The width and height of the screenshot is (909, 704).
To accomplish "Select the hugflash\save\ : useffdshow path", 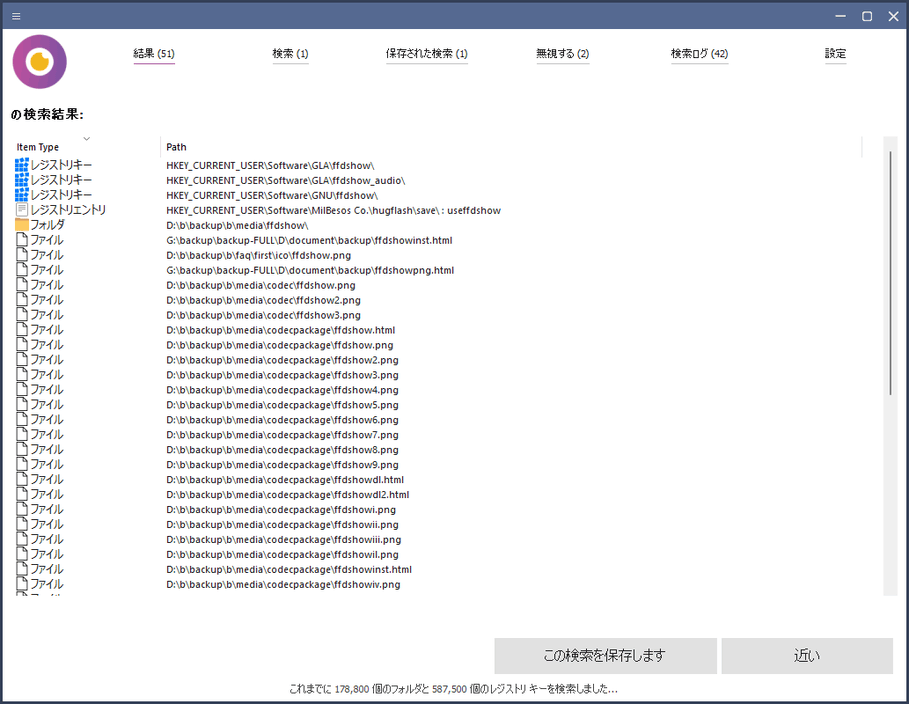I will tap(333, 211).
